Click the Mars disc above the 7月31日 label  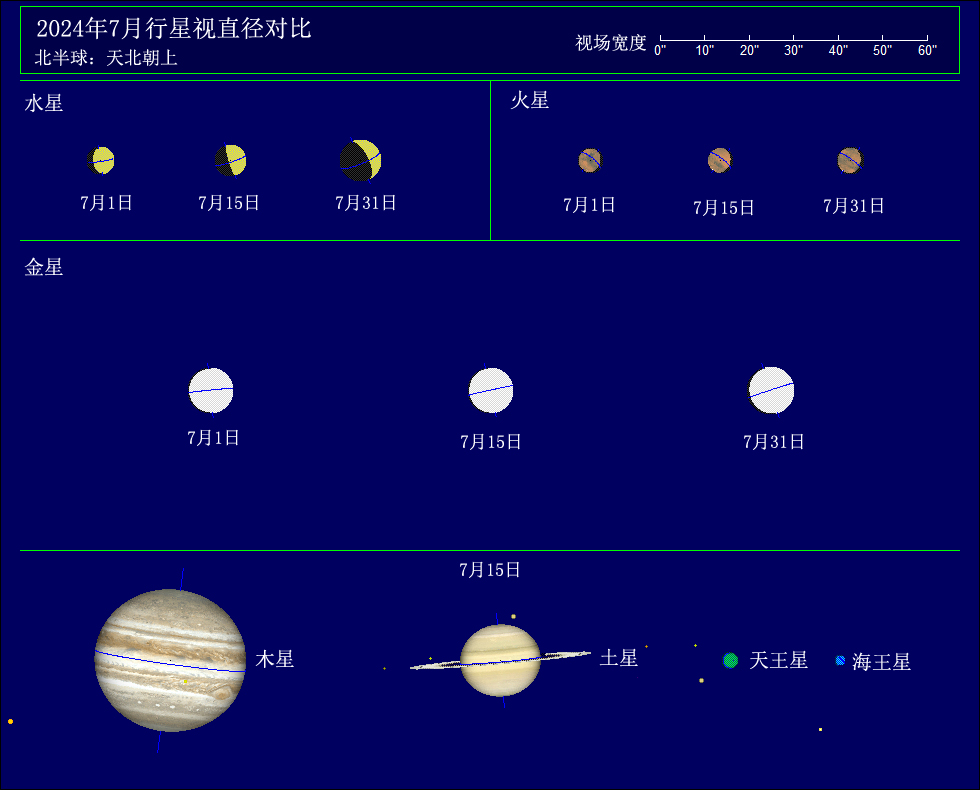[x=850, y=161]
